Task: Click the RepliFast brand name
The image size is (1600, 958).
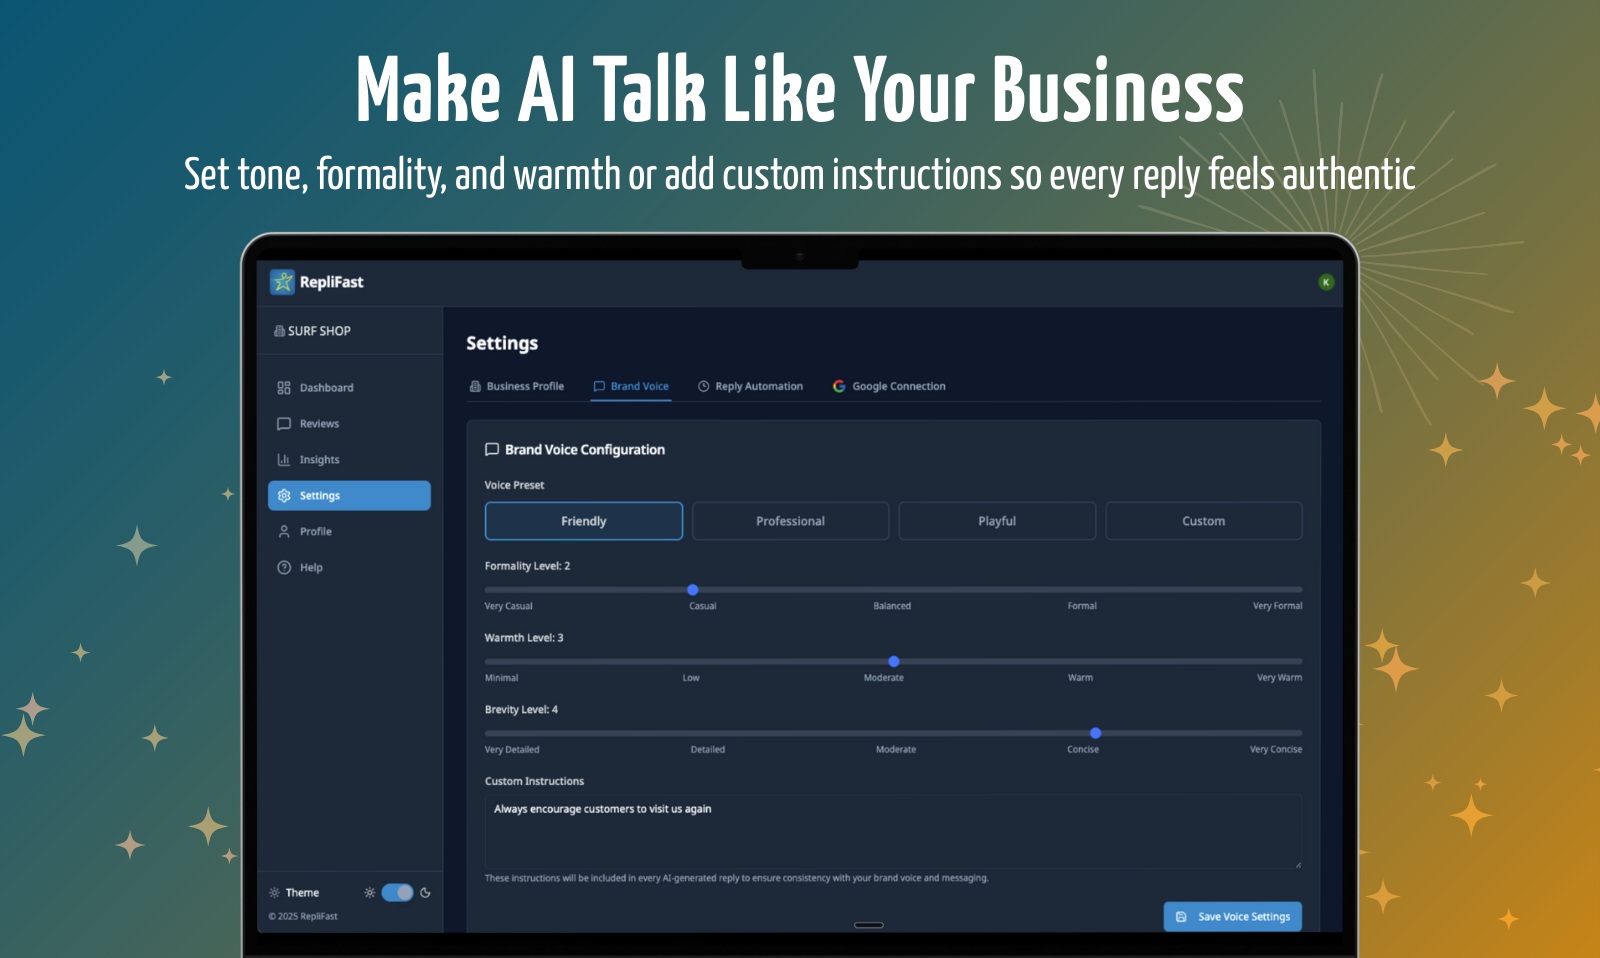Action: pyautogui.click(x=332, y=282)
